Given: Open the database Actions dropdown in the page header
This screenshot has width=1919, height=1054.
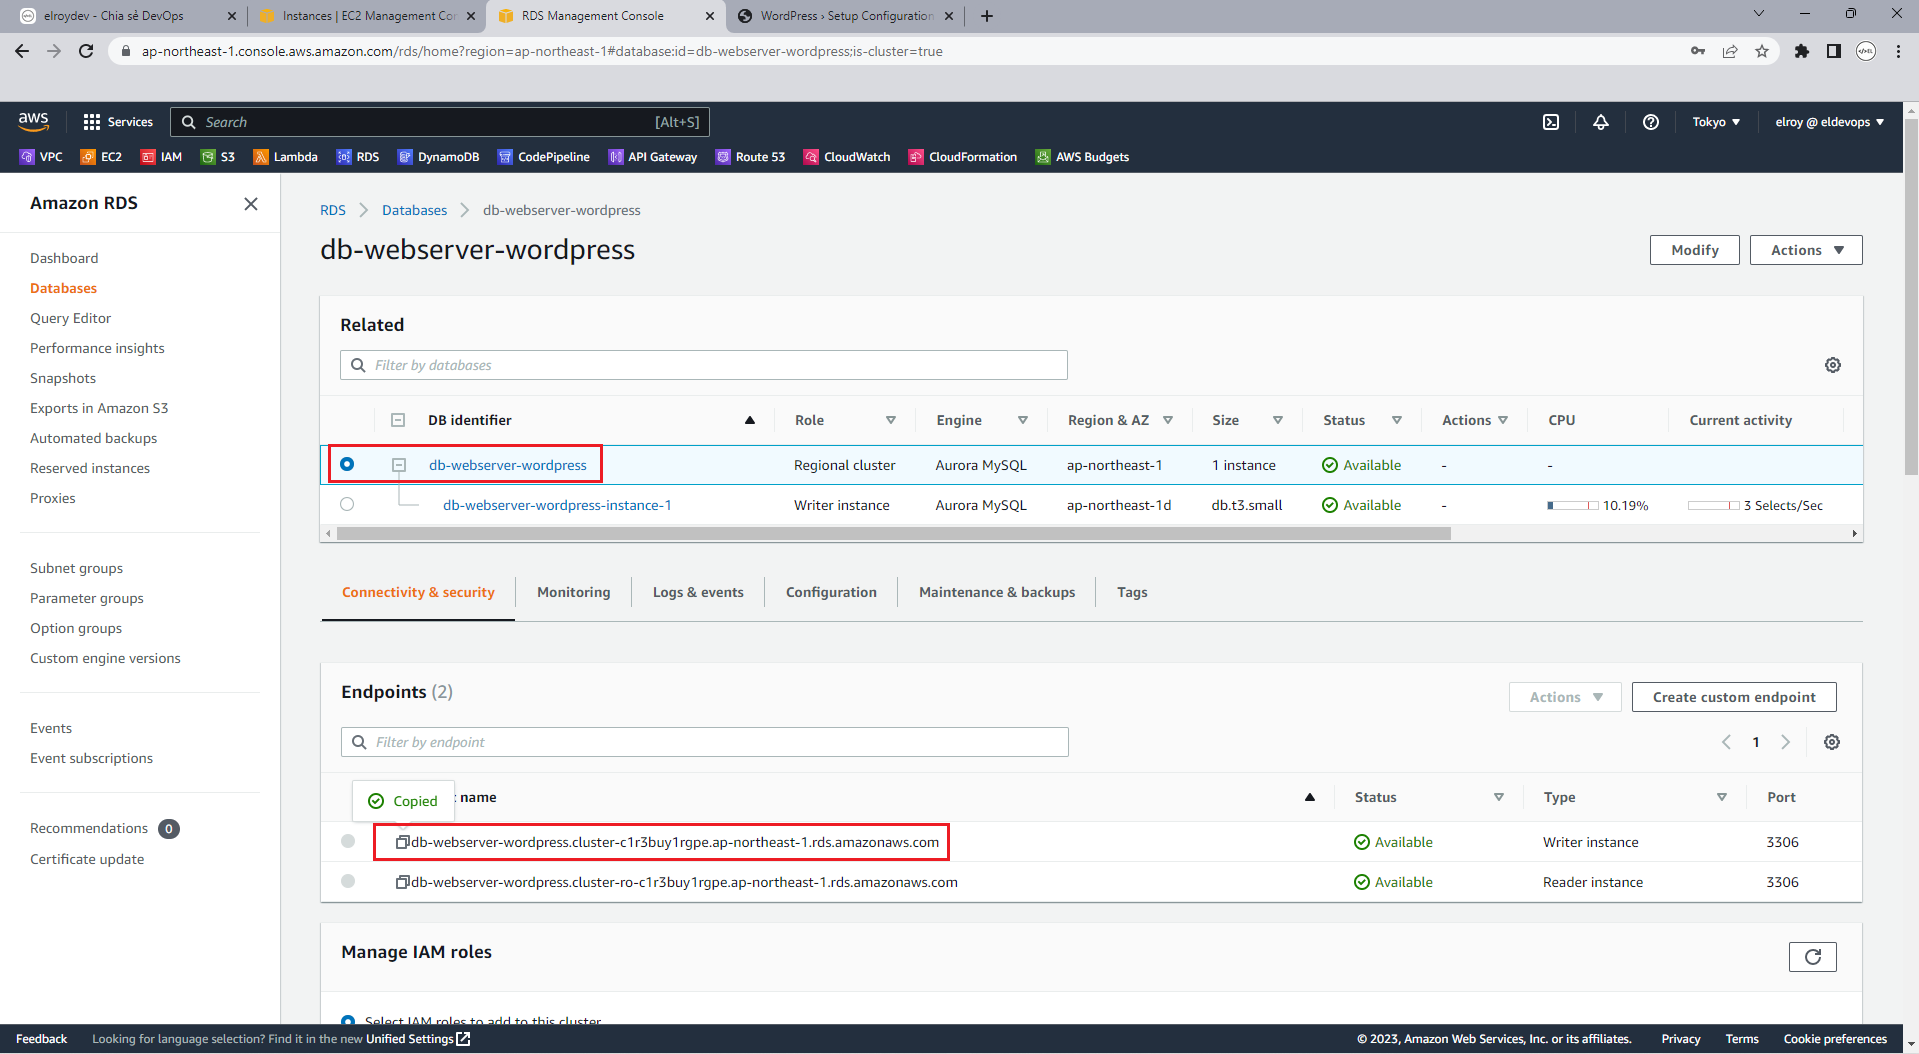Looking at the screenshot, I should click(1806, 250).
